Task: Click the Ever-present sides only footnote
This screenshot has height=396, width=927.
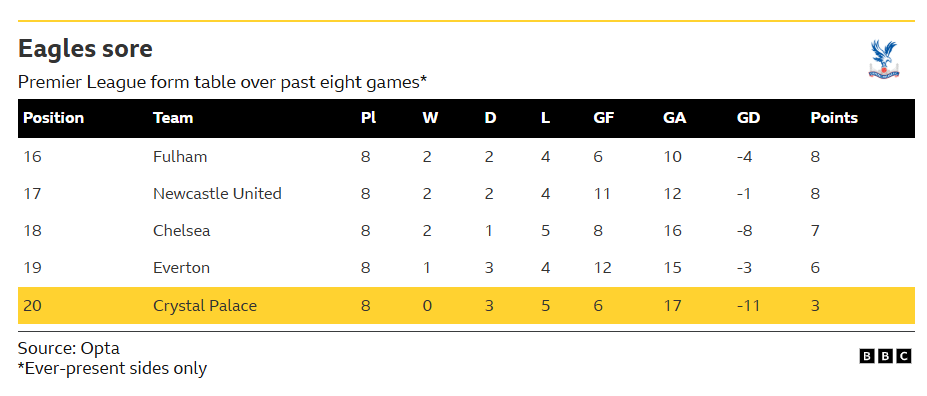Action: point(112,369)
